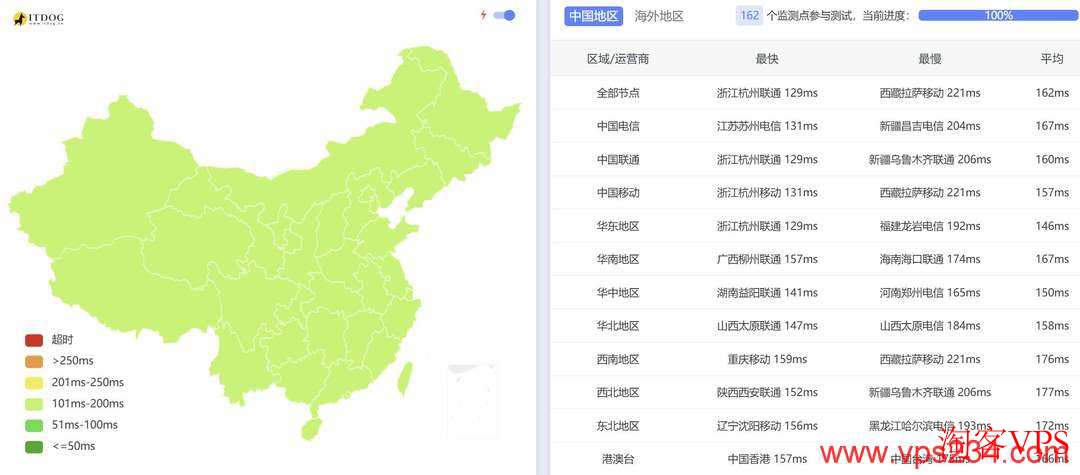Image resolution: width=1080 pixels, height=475 pixels.
Task: Click the 51ms-100ms legend swatch
Action: 34,425
